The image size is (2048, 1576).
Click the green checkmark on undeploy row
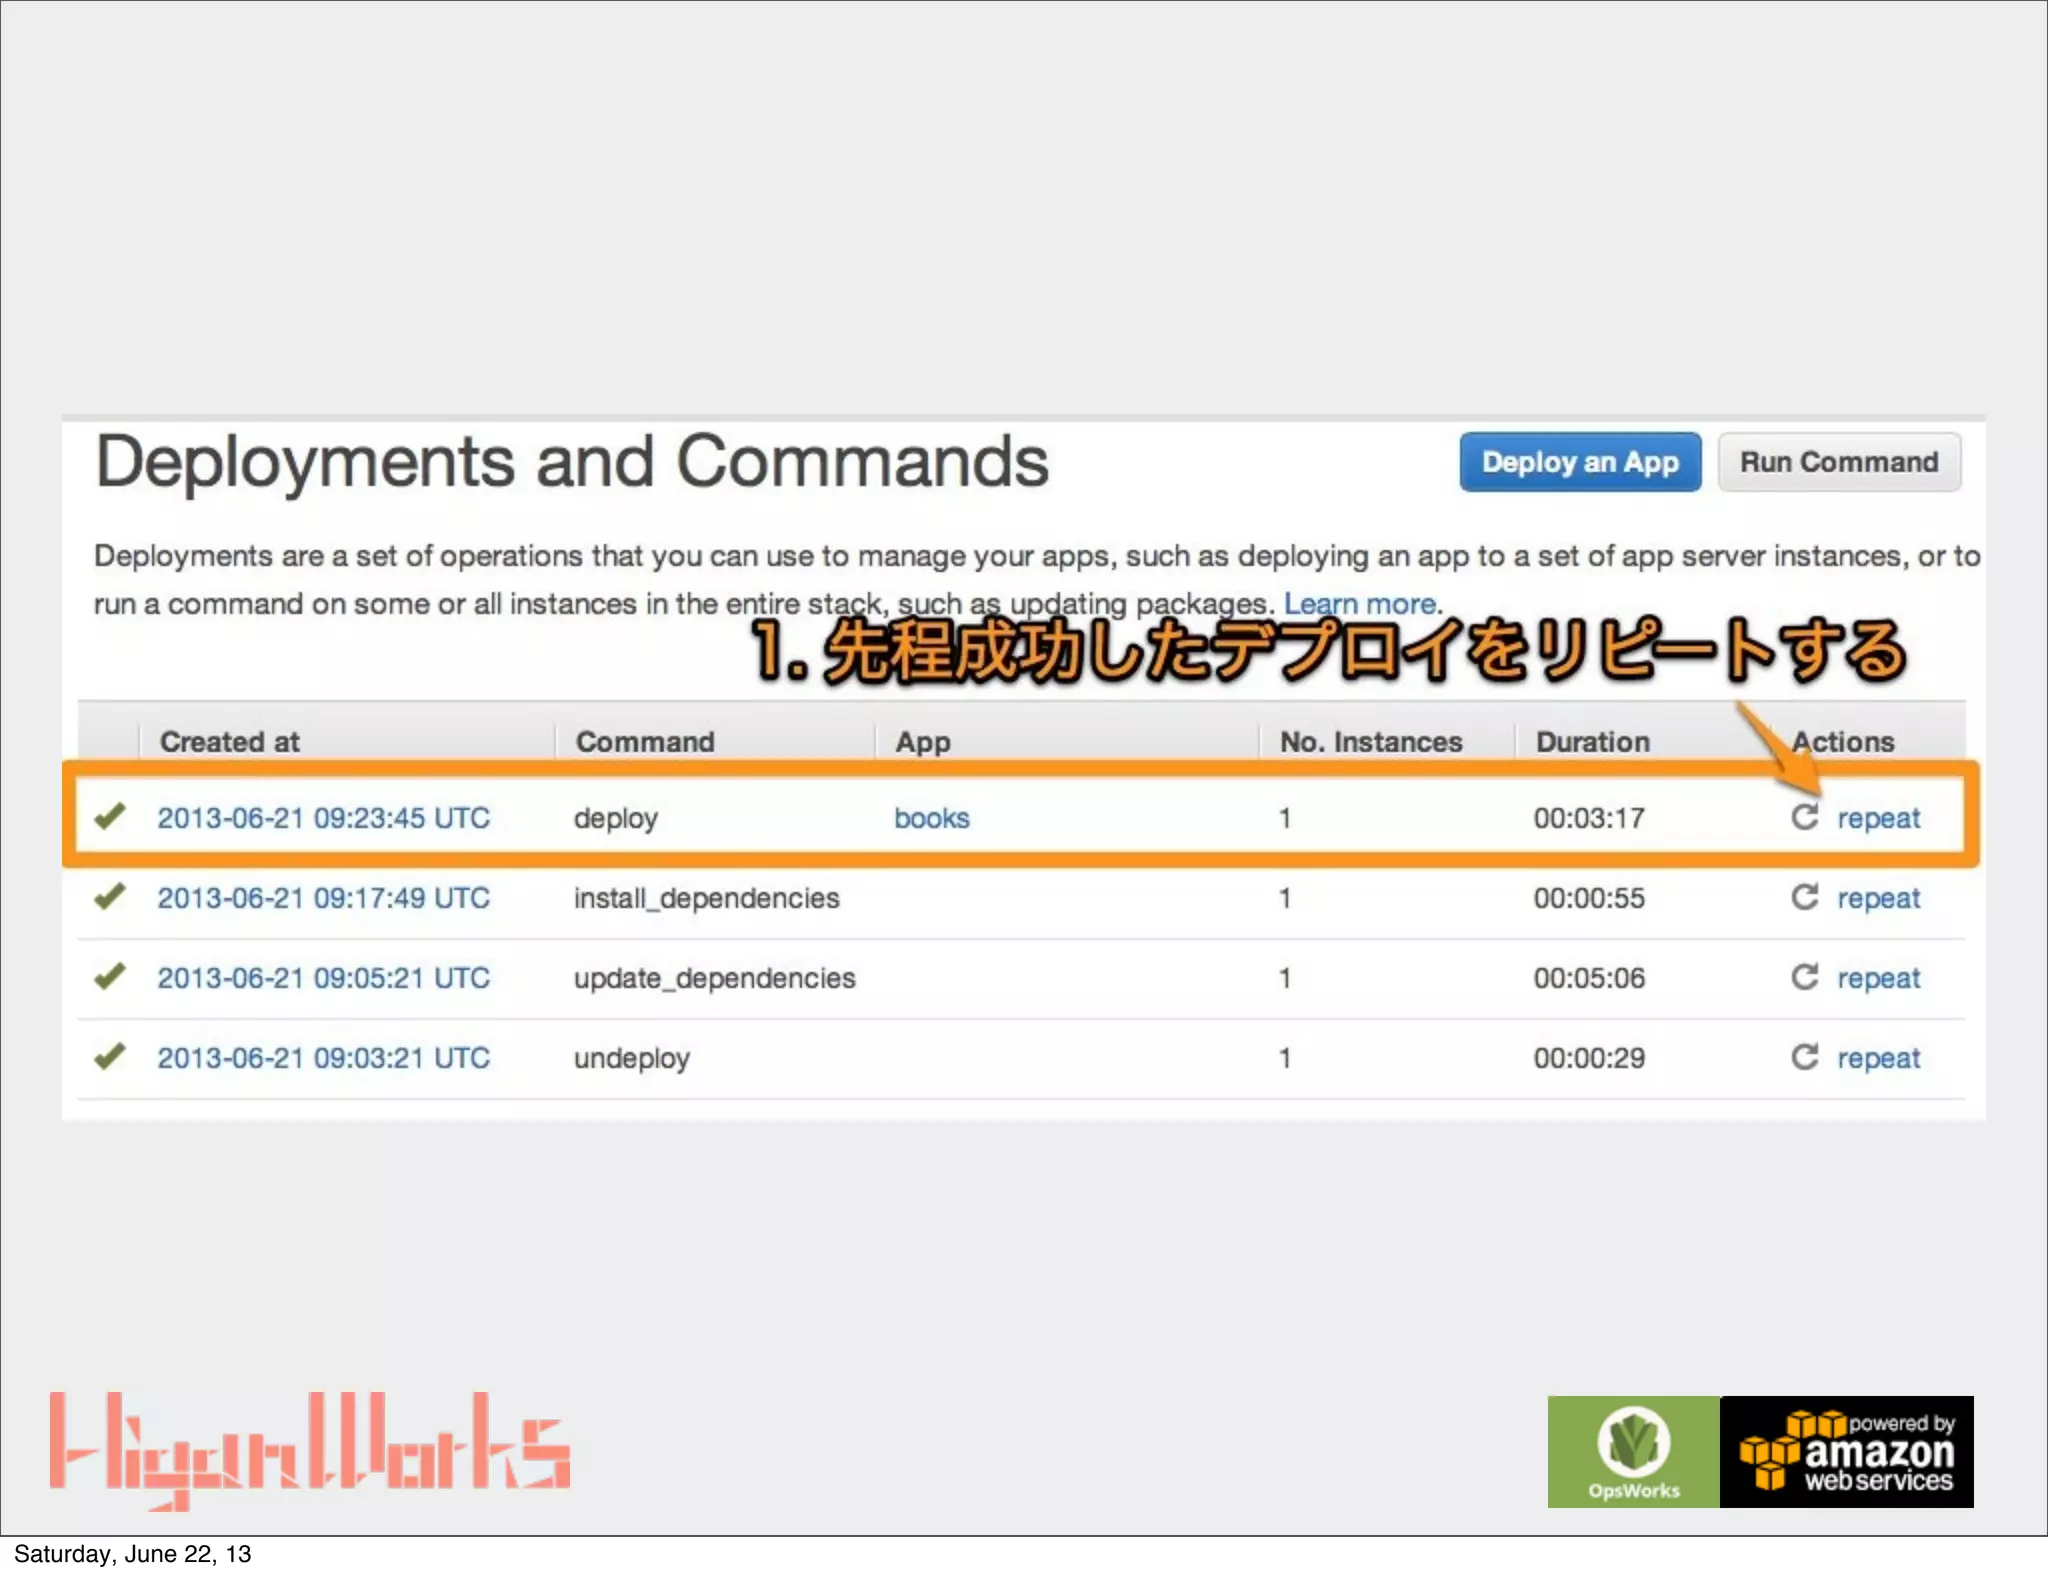click(x=110, y=1056)
